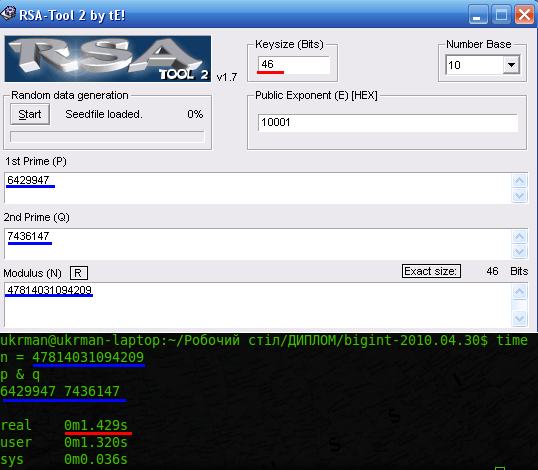
Task: Click the 'Random data generation' group label
Action: click(x=70, y=95)
